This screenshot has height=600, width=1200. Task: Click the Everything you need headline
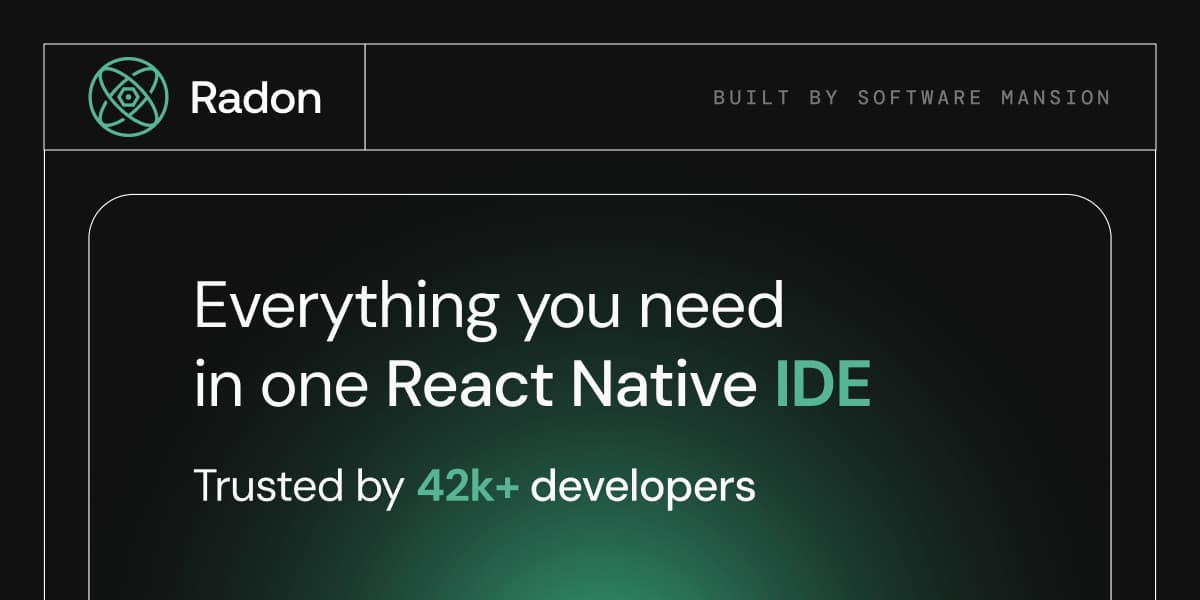[x=489, y=307]
